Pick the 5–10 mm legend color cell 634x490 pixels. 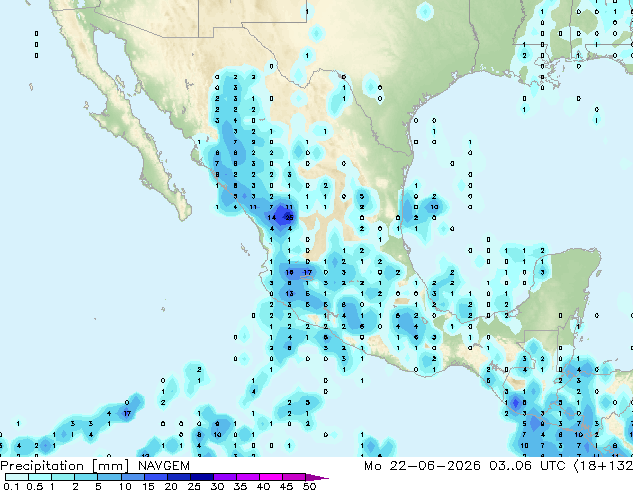pos(109,477)
